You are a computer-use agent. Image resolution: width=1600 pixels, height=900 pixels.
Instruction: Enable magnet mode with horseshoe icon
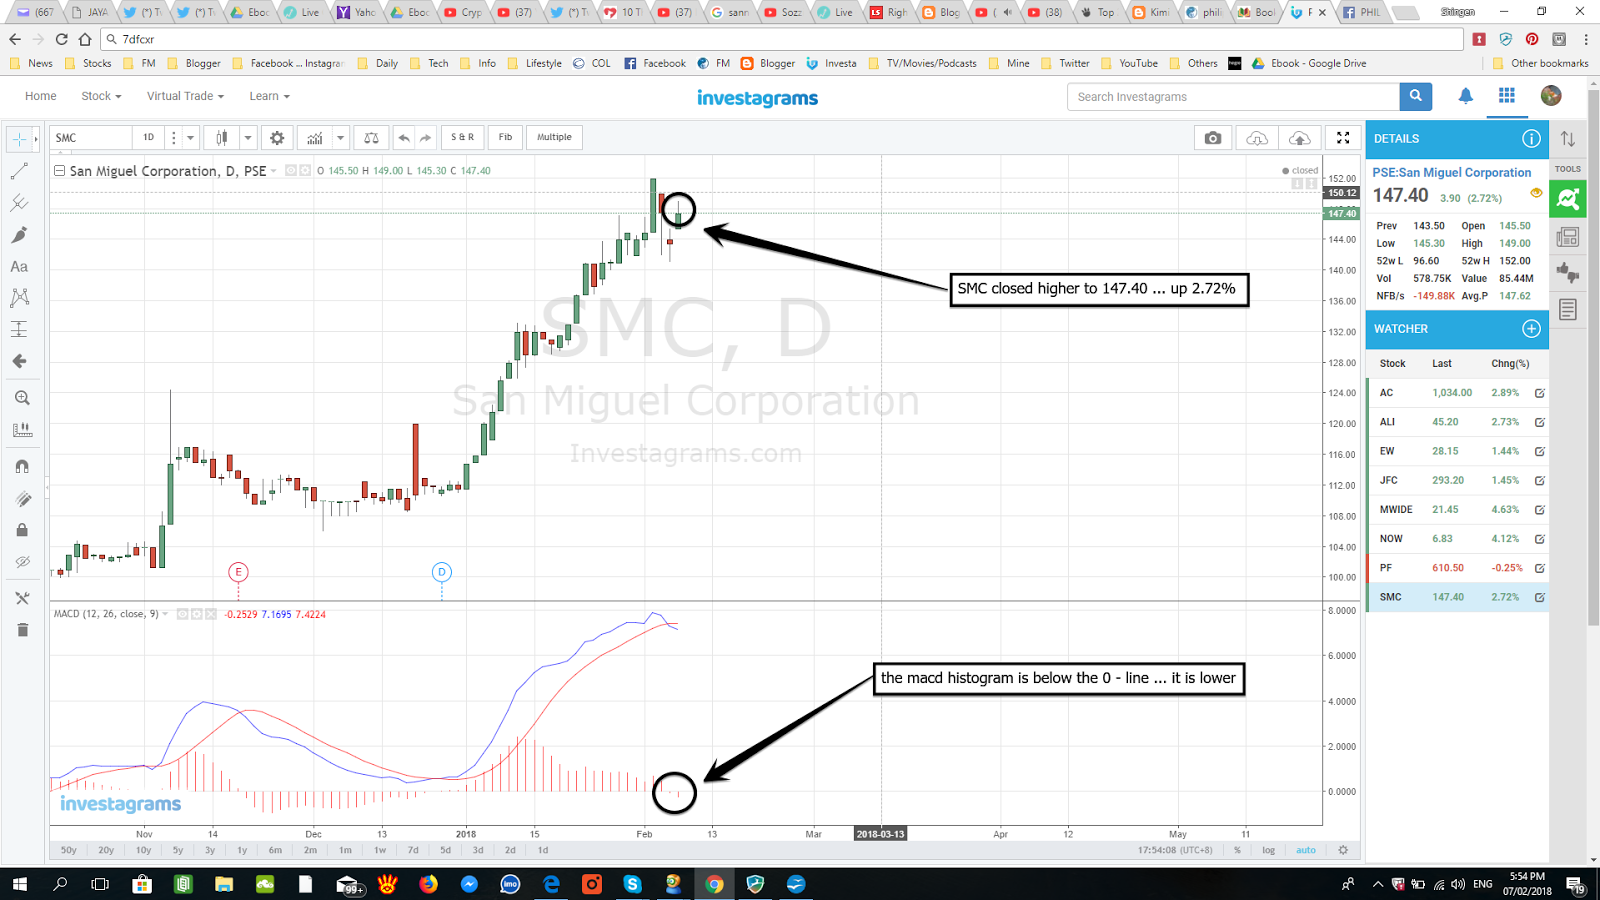coord(22,466)
